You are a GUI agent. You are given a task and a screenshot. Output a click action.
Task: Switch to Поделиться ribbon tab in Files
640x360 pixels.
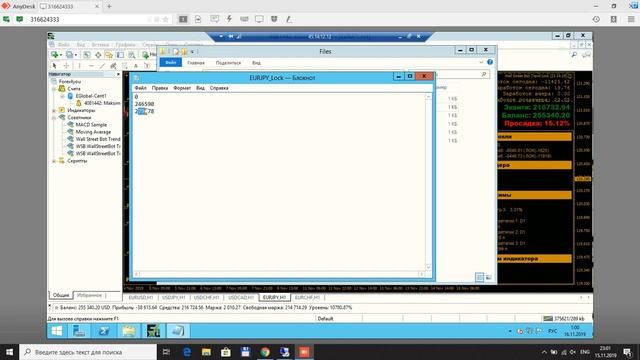[228, 63]
